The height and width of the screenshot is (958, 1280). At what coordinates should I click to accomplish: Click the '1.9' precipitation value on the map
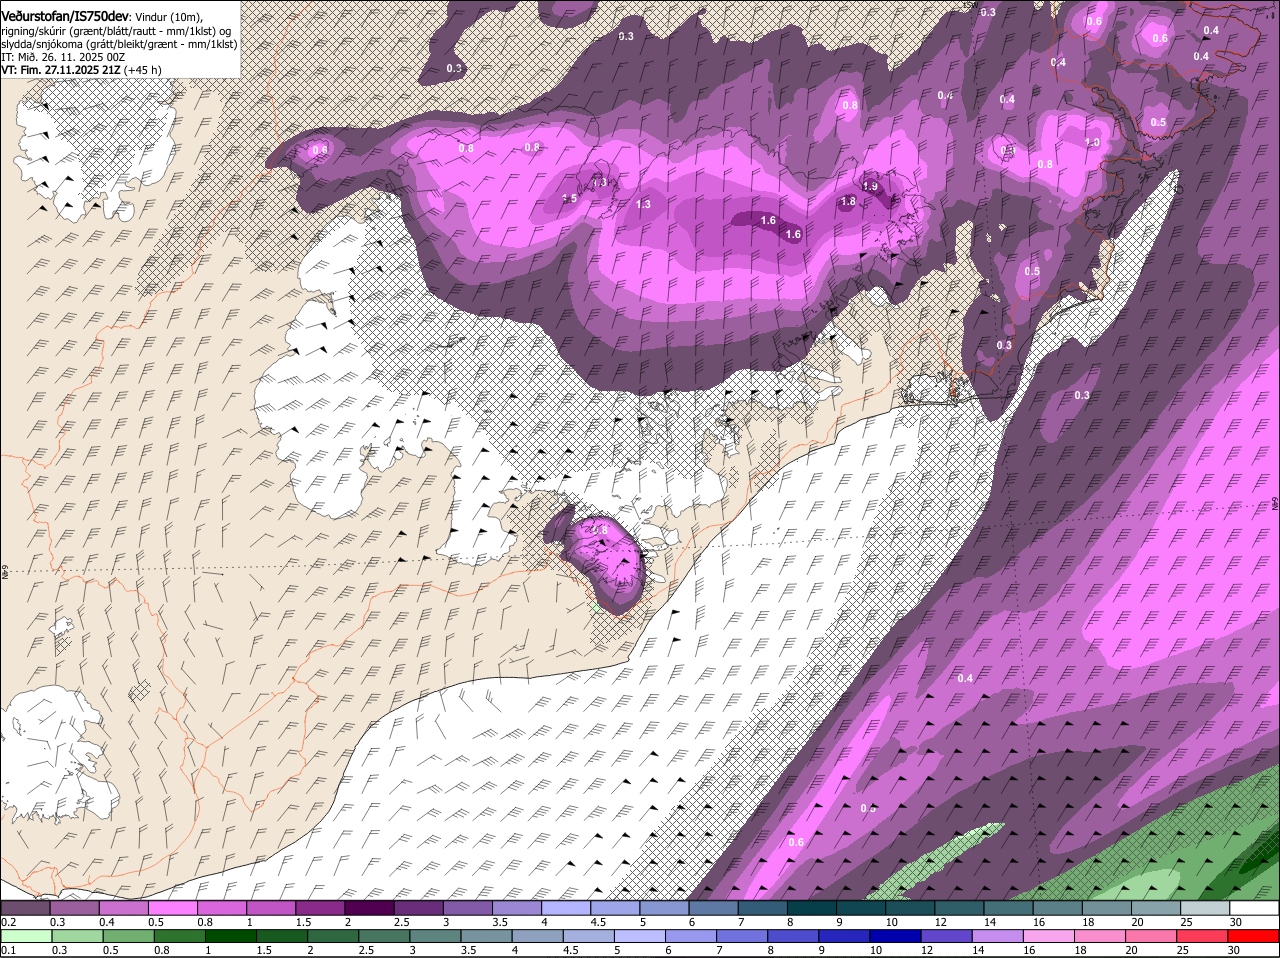pos(870,187)
